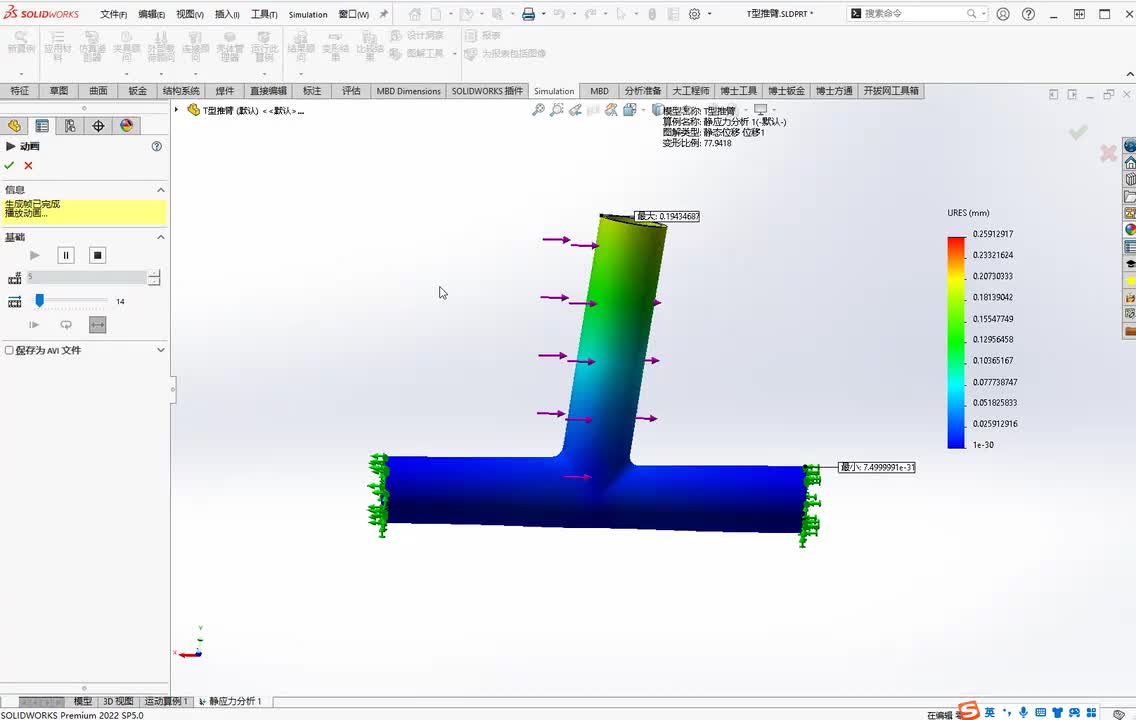Viewport: 1136px width, 720px height.
Task: Click the pin icon next to the 窗口 menu
Action: (x=384, y=14)
